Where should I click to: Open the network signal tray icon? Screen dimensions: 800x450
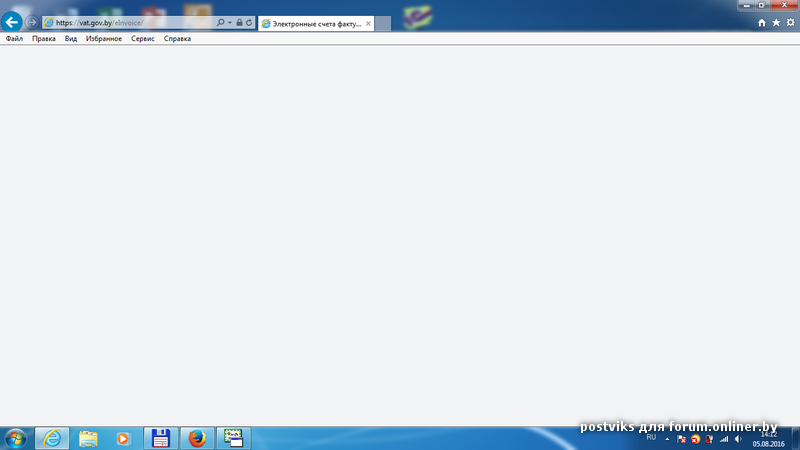pos(723,439)
